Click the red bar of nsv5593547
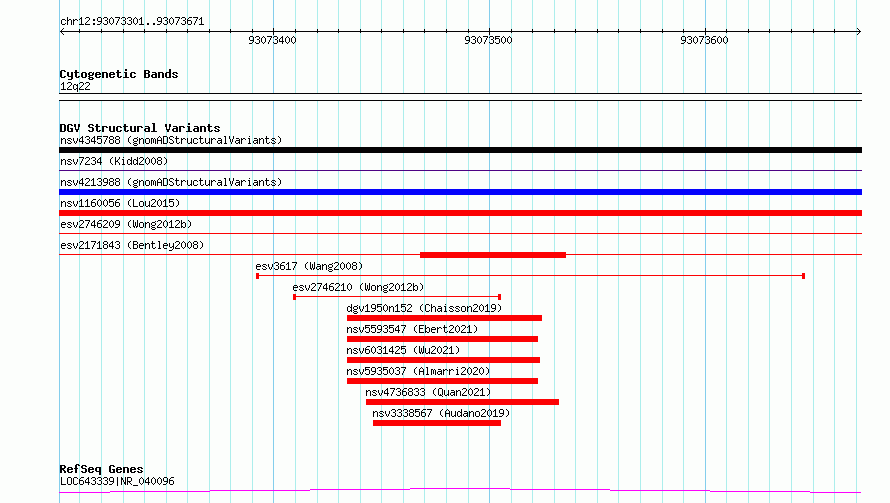The image size is (890, 503). pos(442,339)
